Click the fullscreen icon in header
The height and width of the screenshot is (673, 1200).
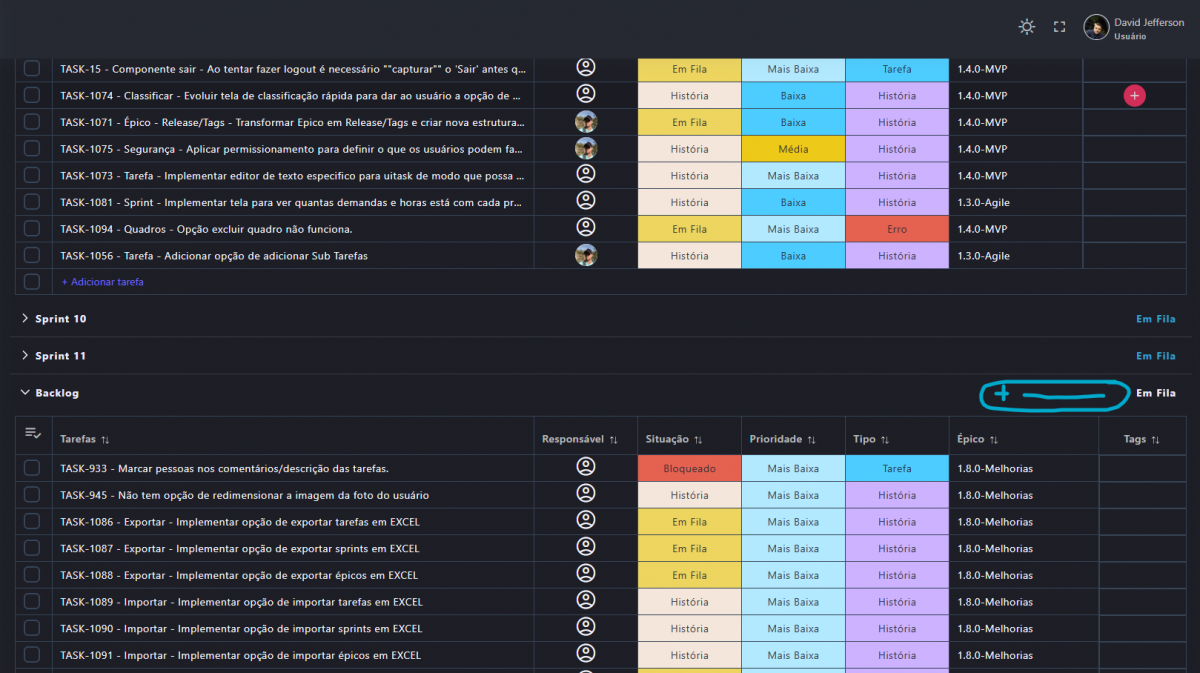1060,27
